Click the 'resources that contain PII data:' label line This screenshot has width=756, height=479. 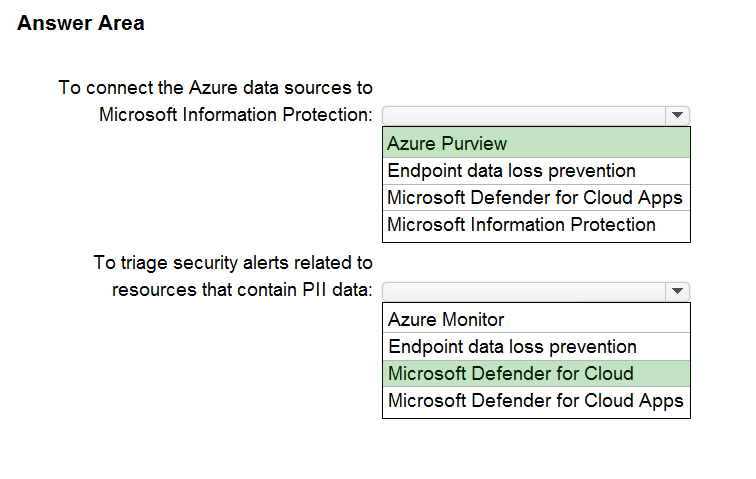tap(242, 291)
